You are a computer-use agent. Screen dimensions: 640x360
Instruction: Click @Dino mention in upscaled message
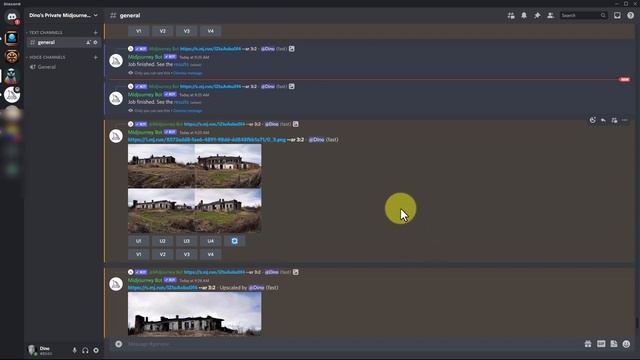coord(256,288)
